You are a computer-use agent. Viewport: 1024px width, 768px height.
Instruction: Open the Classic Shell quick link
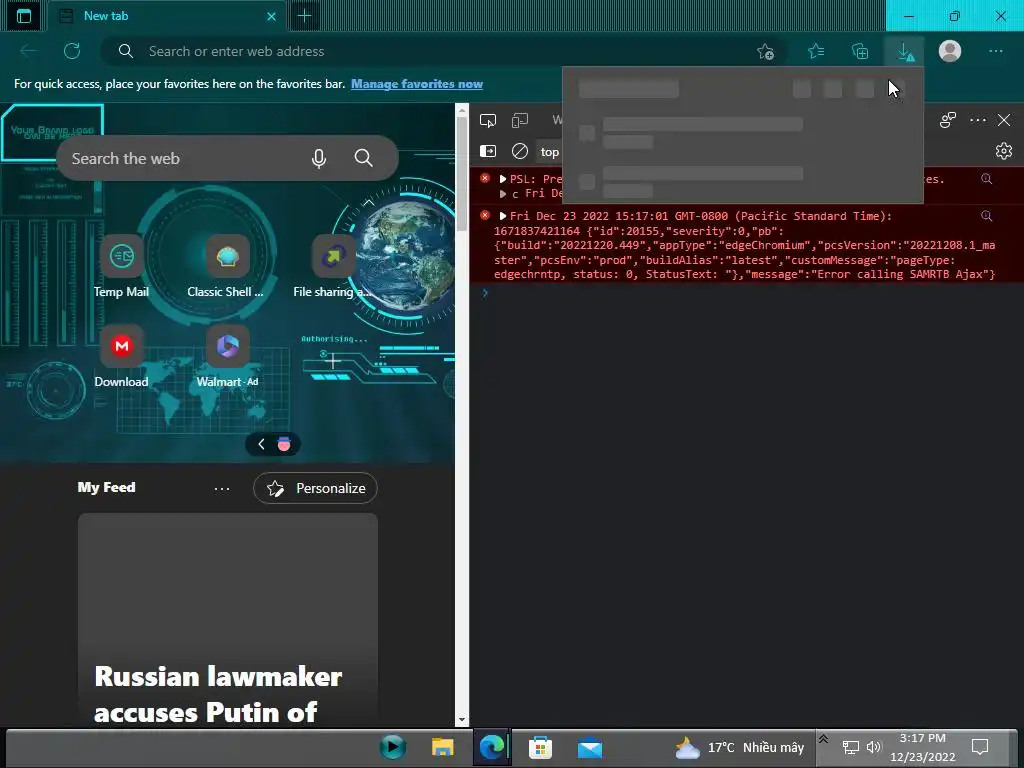[226, 266]
